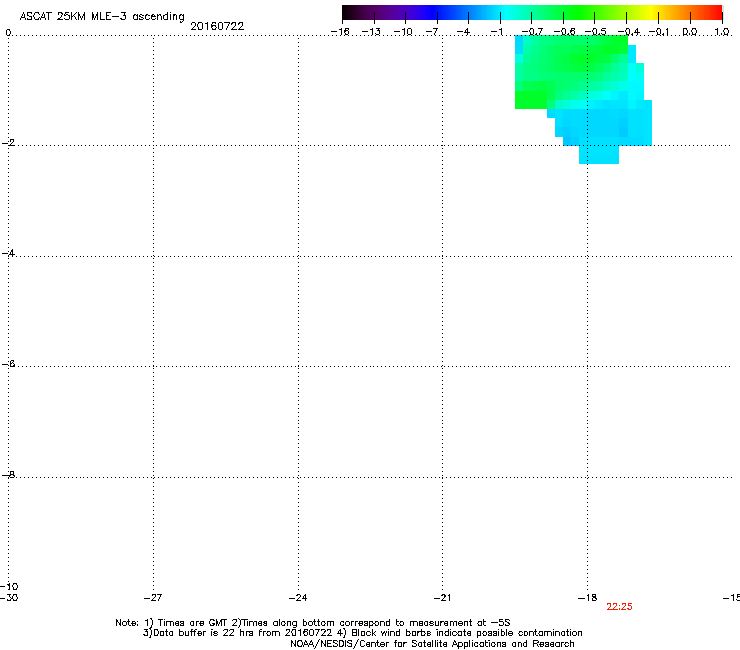Click the latitude axis label '-8'
This screenshot has width=740, height=650.
point(8,474)
